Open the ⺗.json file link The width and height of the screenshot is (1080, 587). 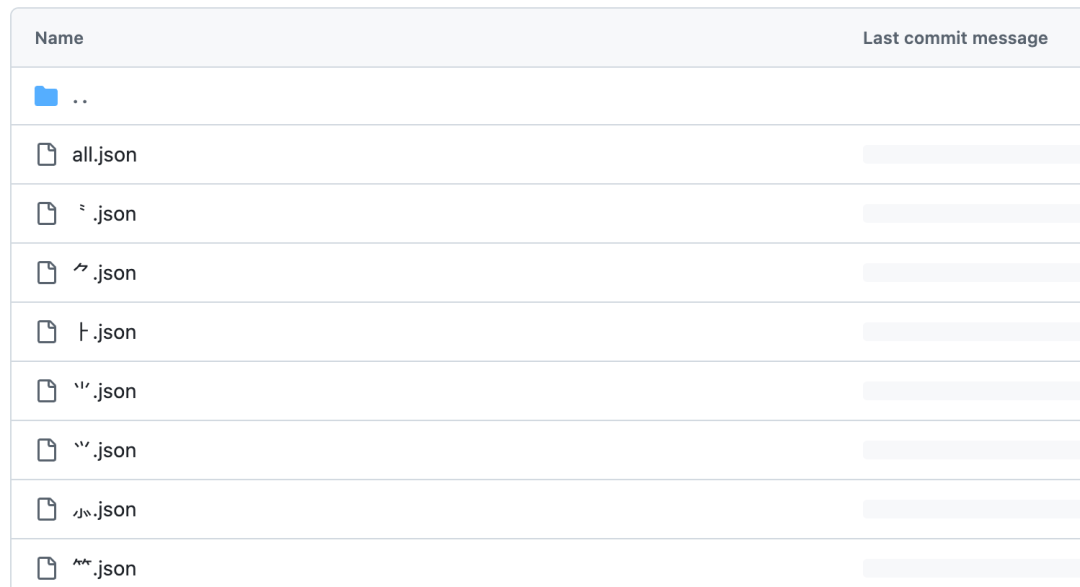click(104, 509)
